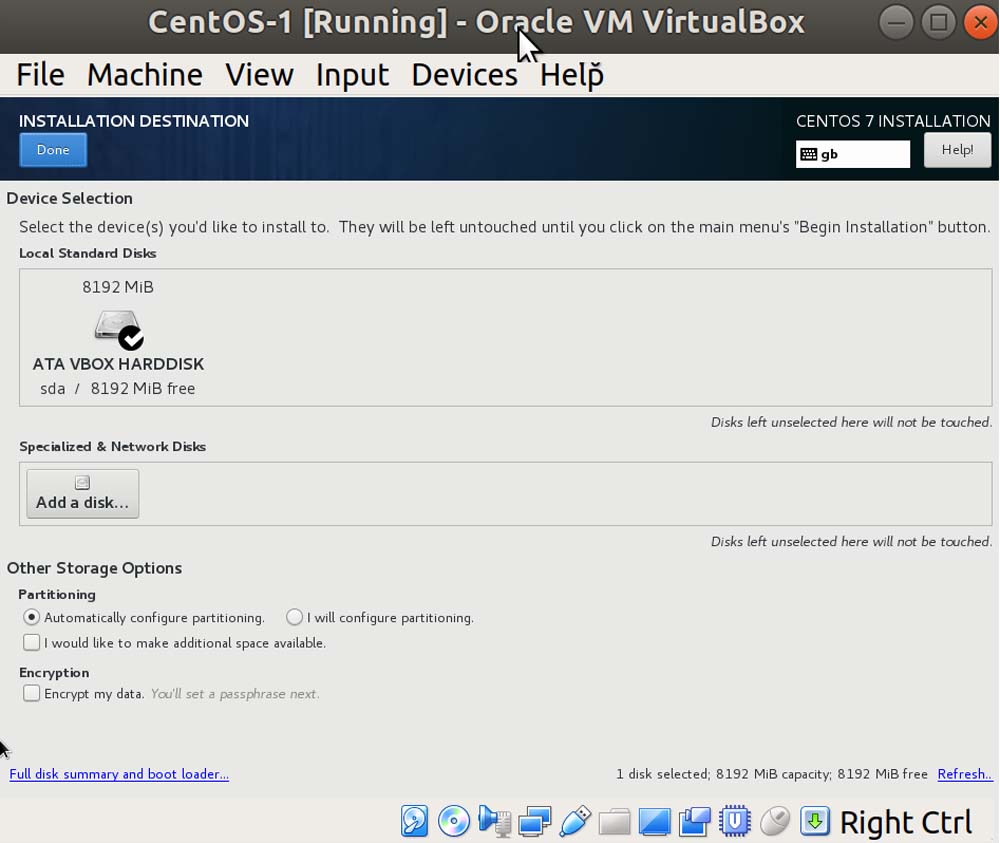Click the video capture status icon
This screenshot has width=1000, height=843.
coord(695,821)
